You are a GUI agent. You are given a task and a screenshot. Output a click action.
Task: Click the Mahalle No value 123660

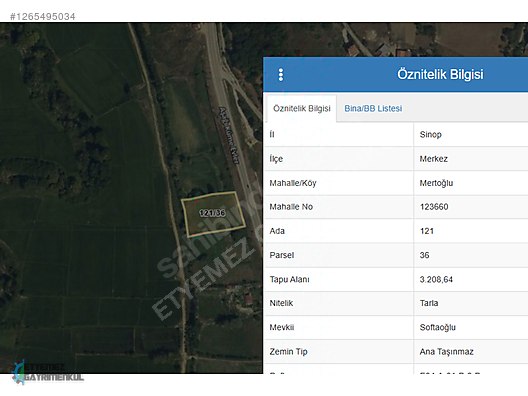434,207
